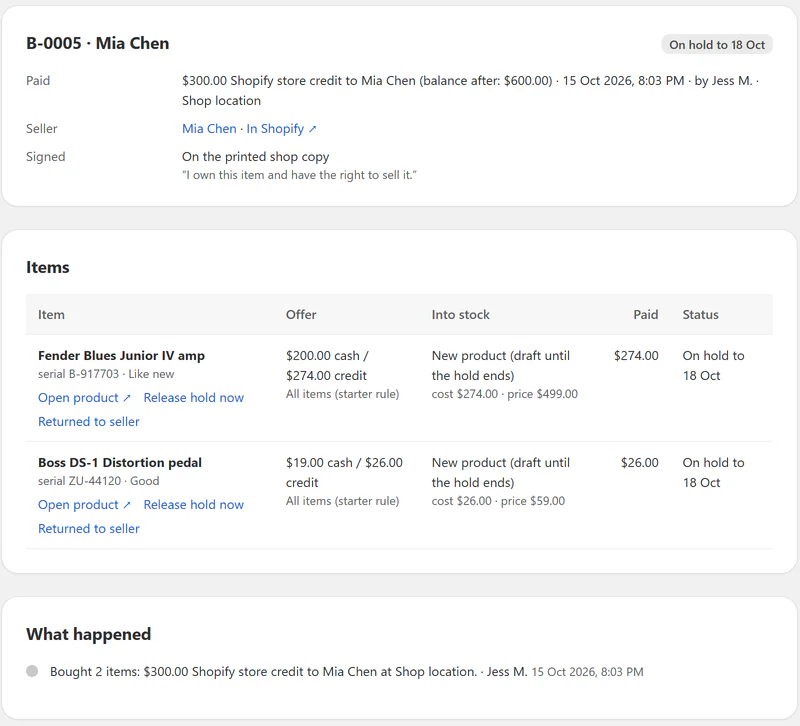Click the 'Items' section heading
The width and height of the screenshot is (800, 726).
[x=47, y=267]
